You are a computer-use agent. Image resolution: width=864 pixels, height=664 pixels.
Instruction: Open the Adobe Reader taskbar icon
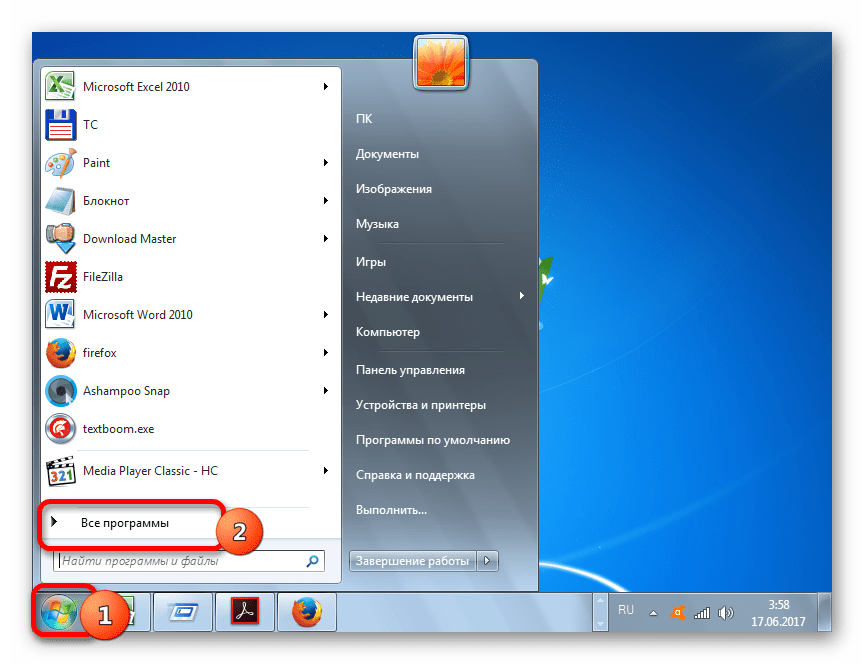245,612
